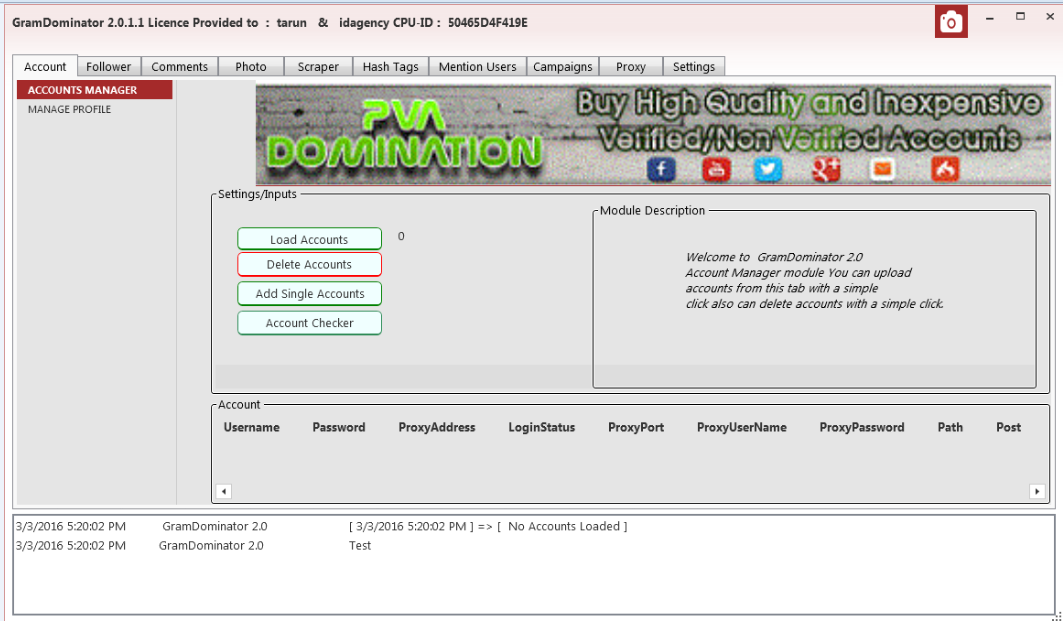
Task: Open the Comments tab
Action: (180, 66)
